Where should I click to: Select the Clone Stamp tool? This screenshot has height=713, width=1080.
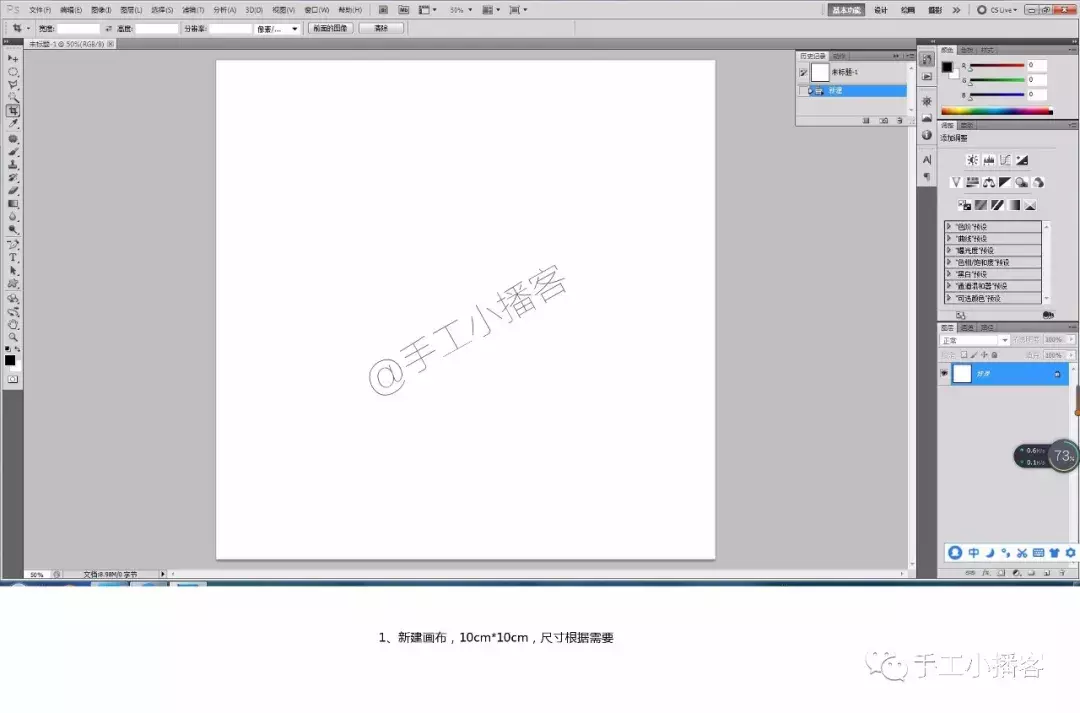point(12,165)
